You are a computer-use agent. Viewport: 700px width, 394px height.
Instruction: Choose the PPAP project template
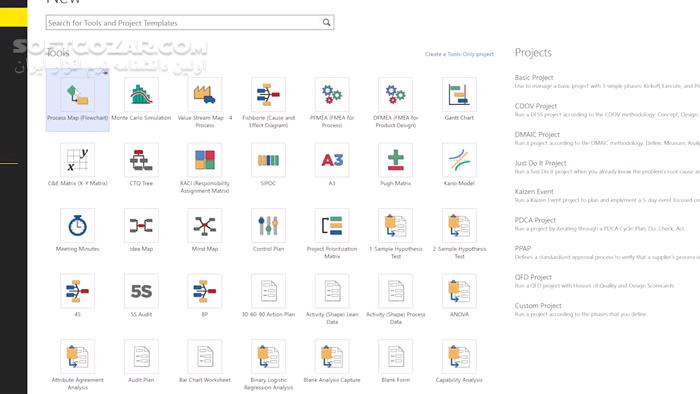click(523, 249)
